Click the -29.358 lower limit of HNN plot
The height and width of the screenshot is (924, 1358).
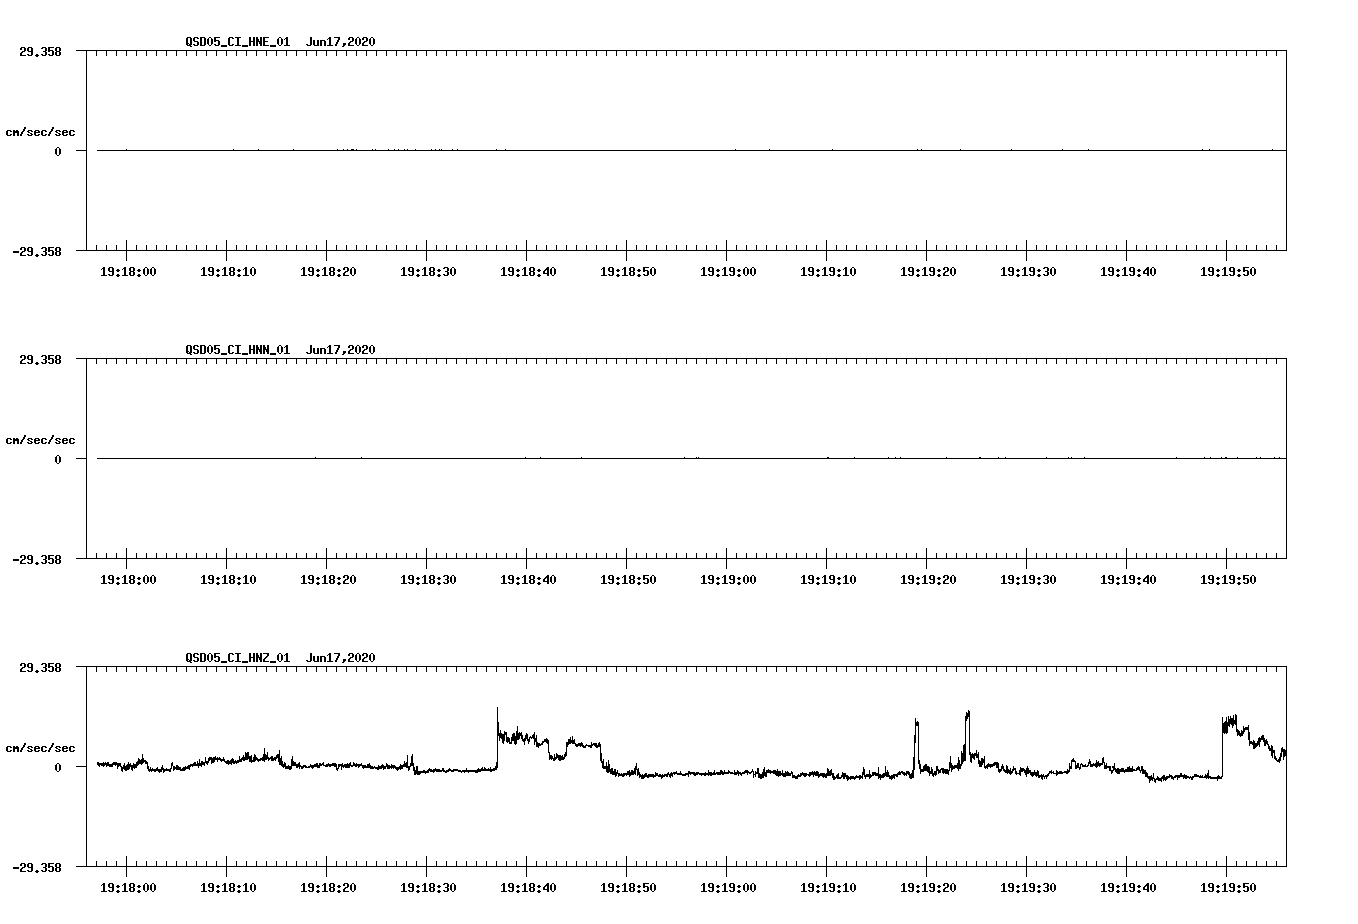pyautogui.click(x=37, y=560)
